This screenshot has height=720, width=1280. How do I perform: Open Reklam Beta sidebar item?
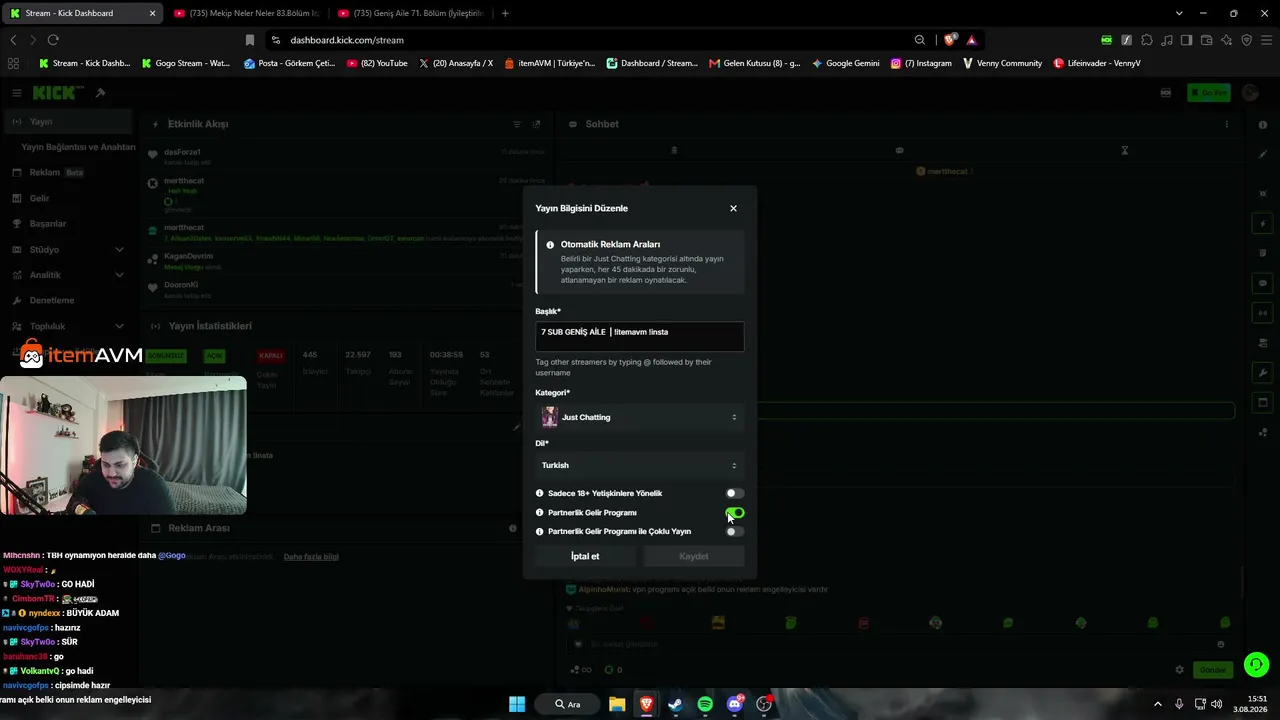(x=67, y=172)
